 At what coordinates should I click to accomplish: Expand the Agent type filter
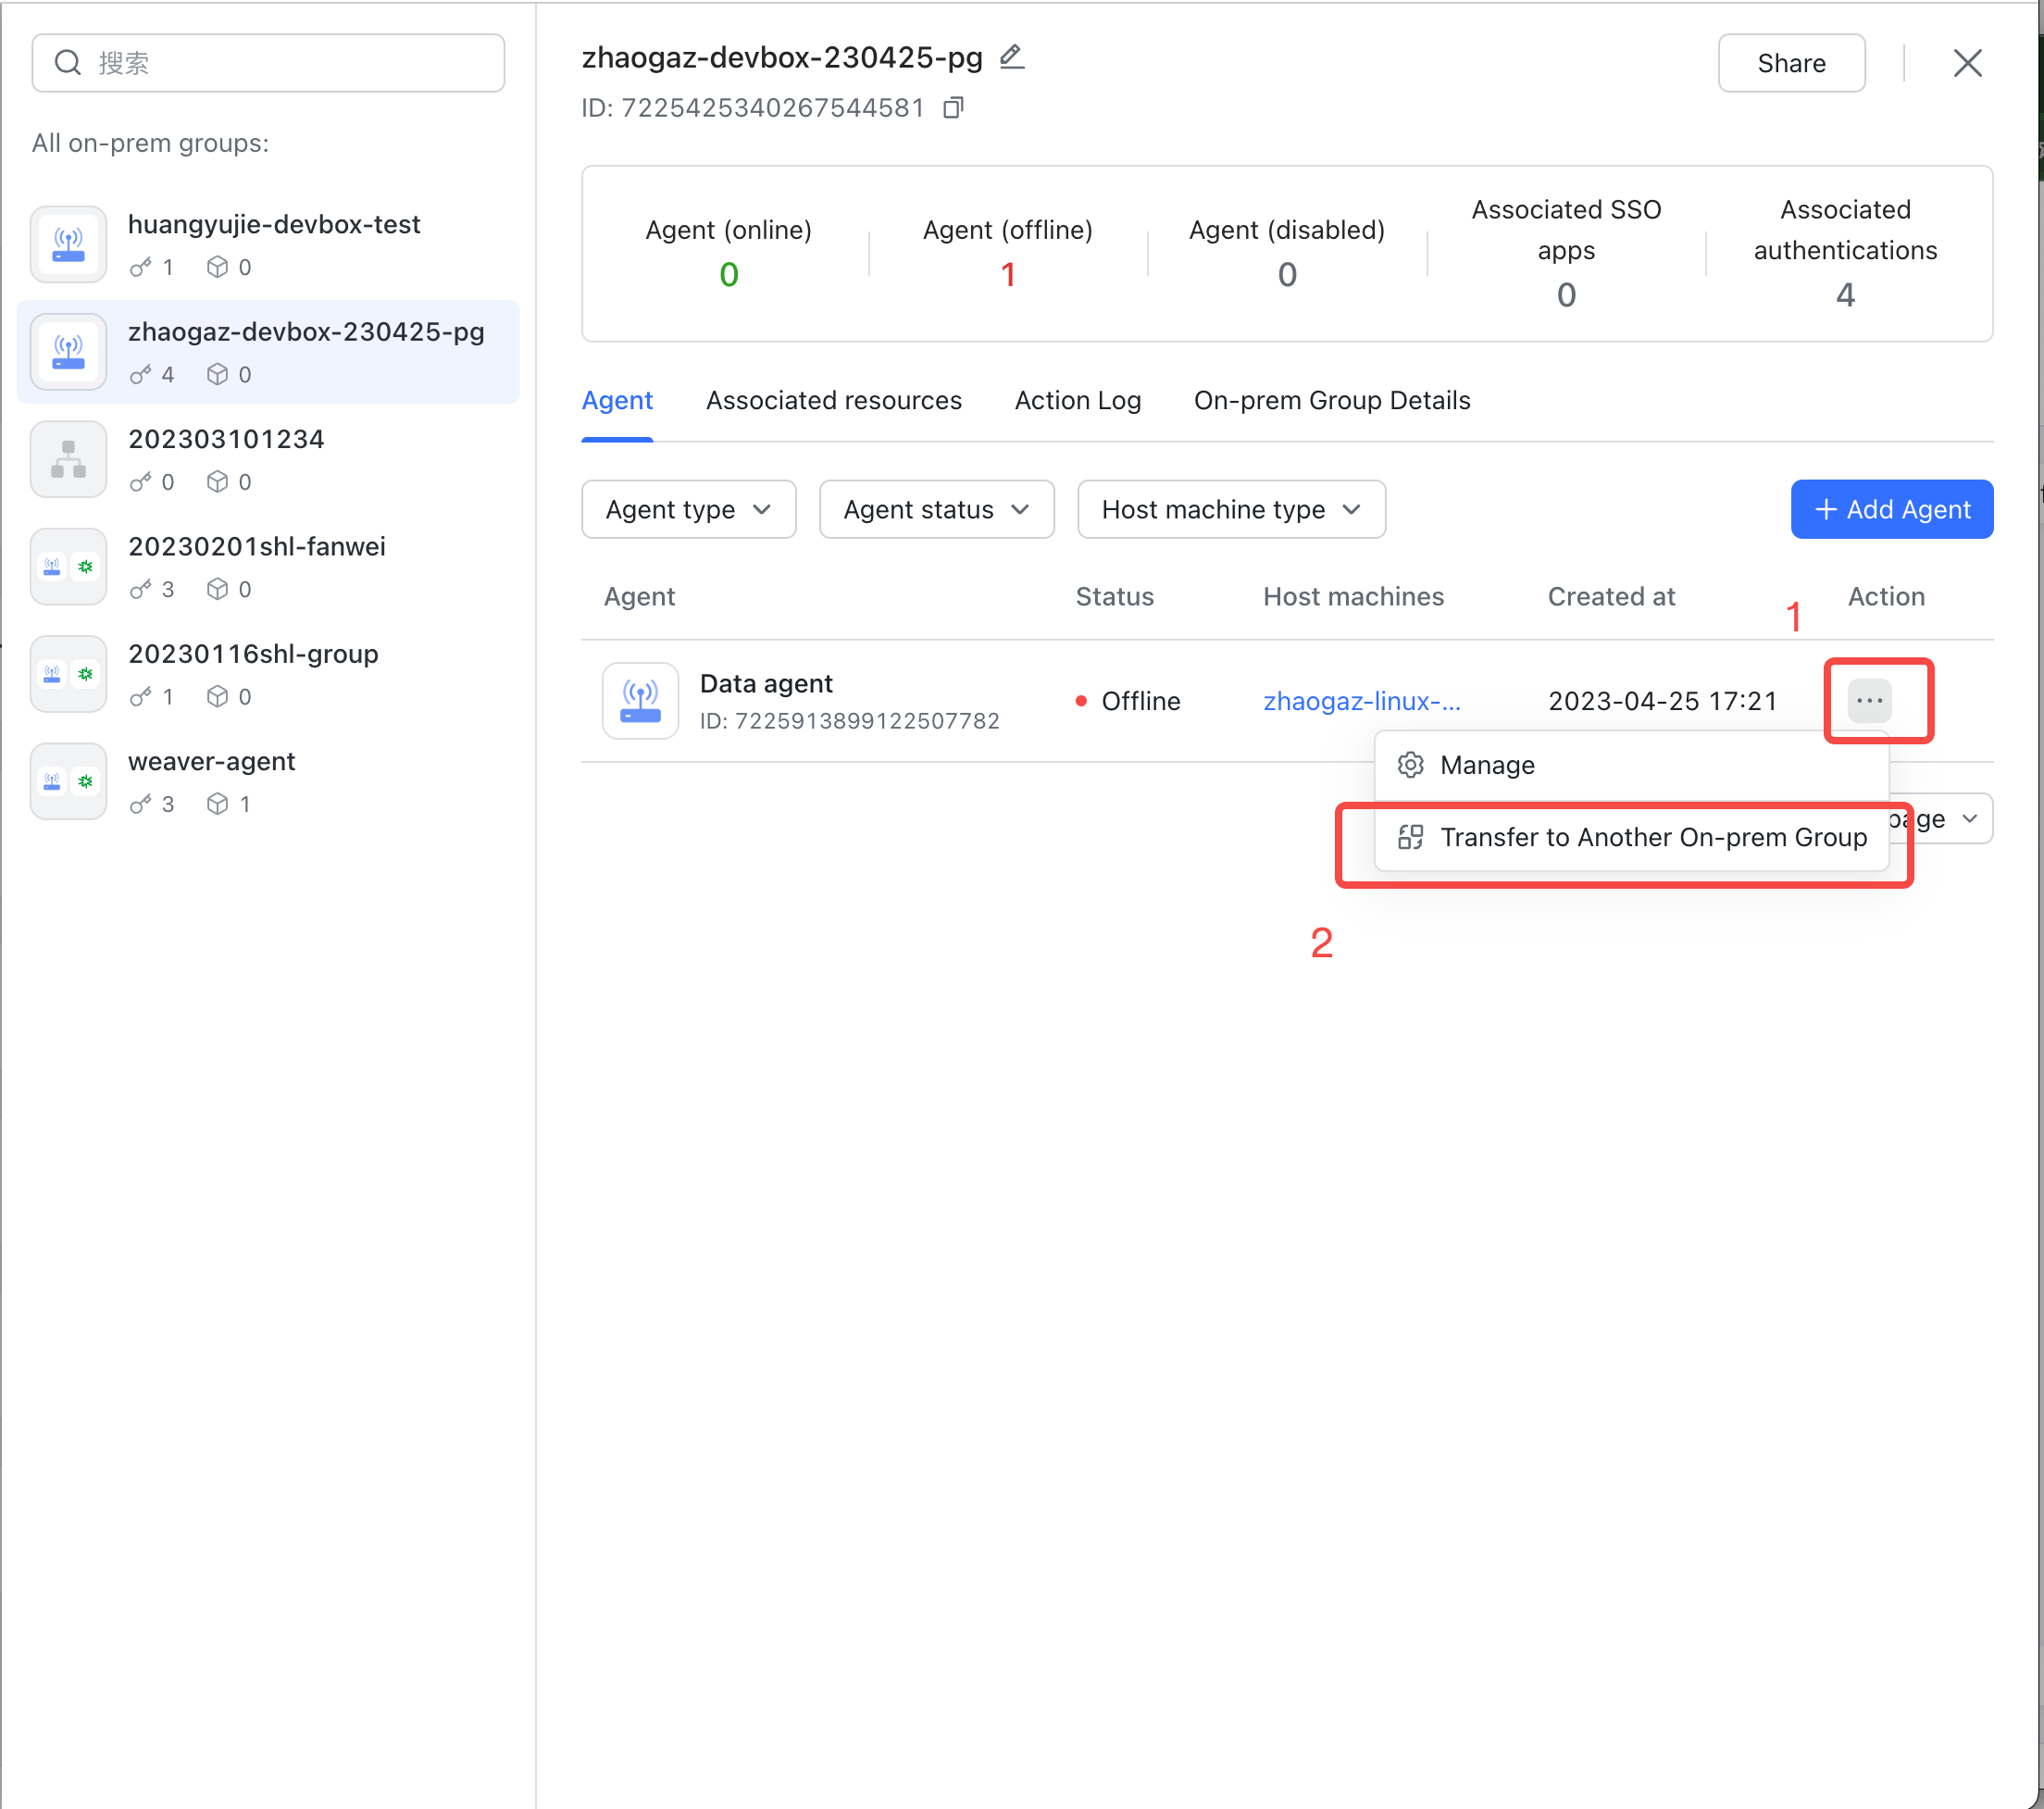click(x=688, y=509)
